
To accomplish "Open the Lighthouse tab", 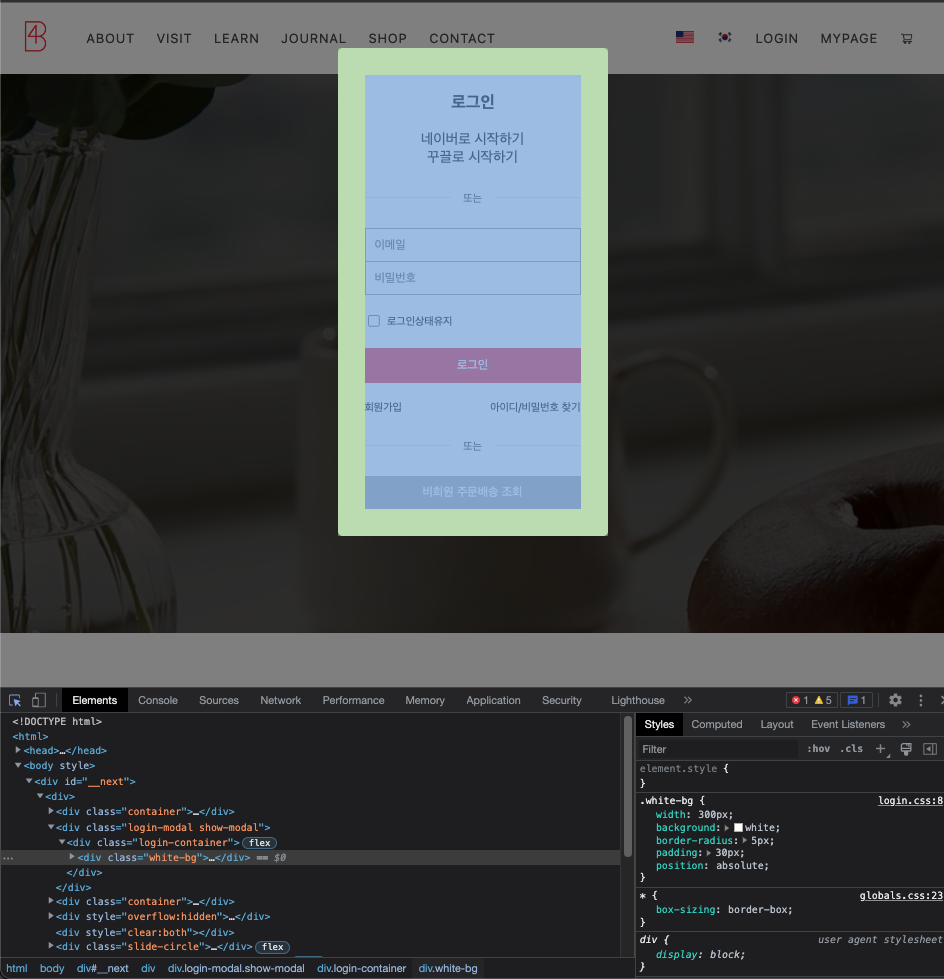I will pos(637,701).
